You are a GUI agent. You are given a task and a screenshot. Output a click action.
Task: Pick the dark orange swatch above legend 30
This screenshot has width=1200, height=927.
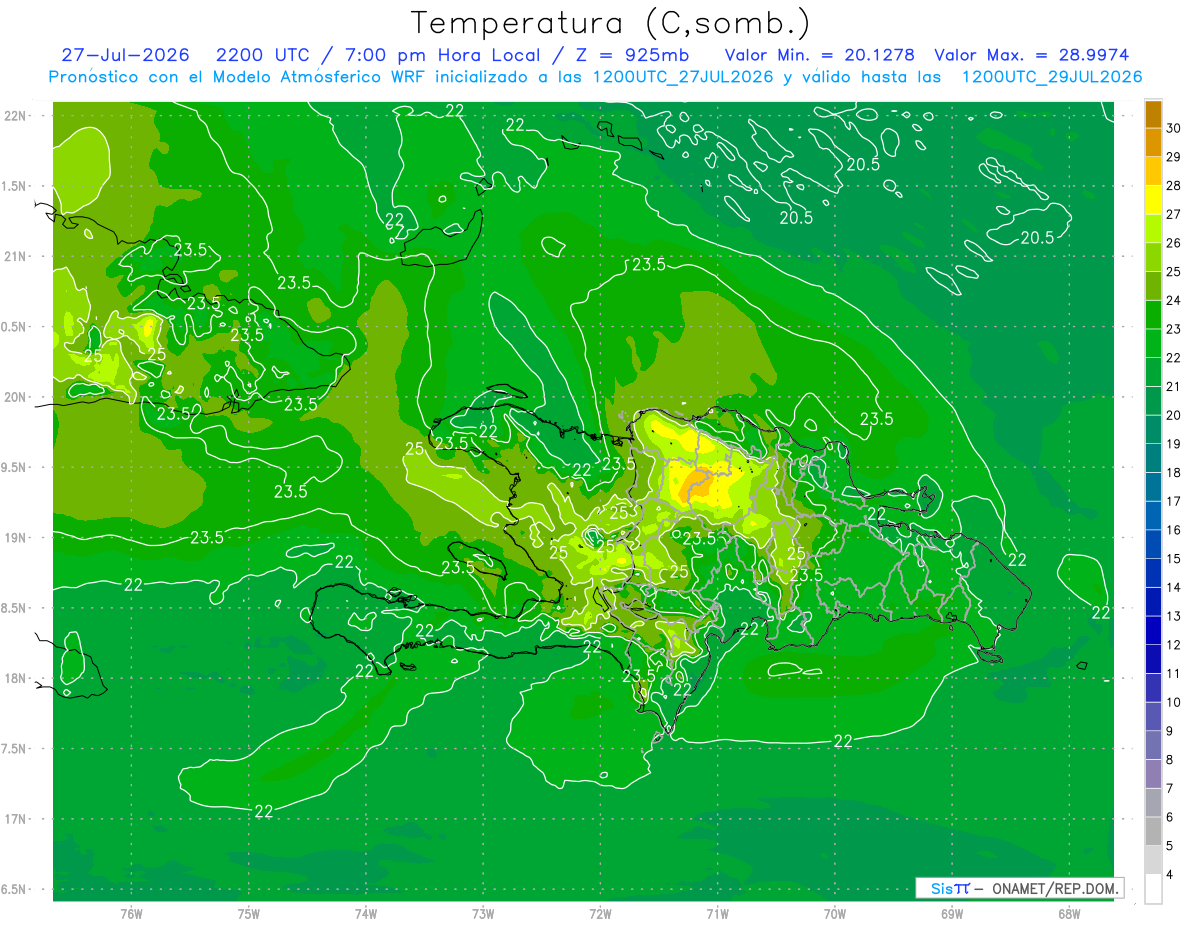1153,114
